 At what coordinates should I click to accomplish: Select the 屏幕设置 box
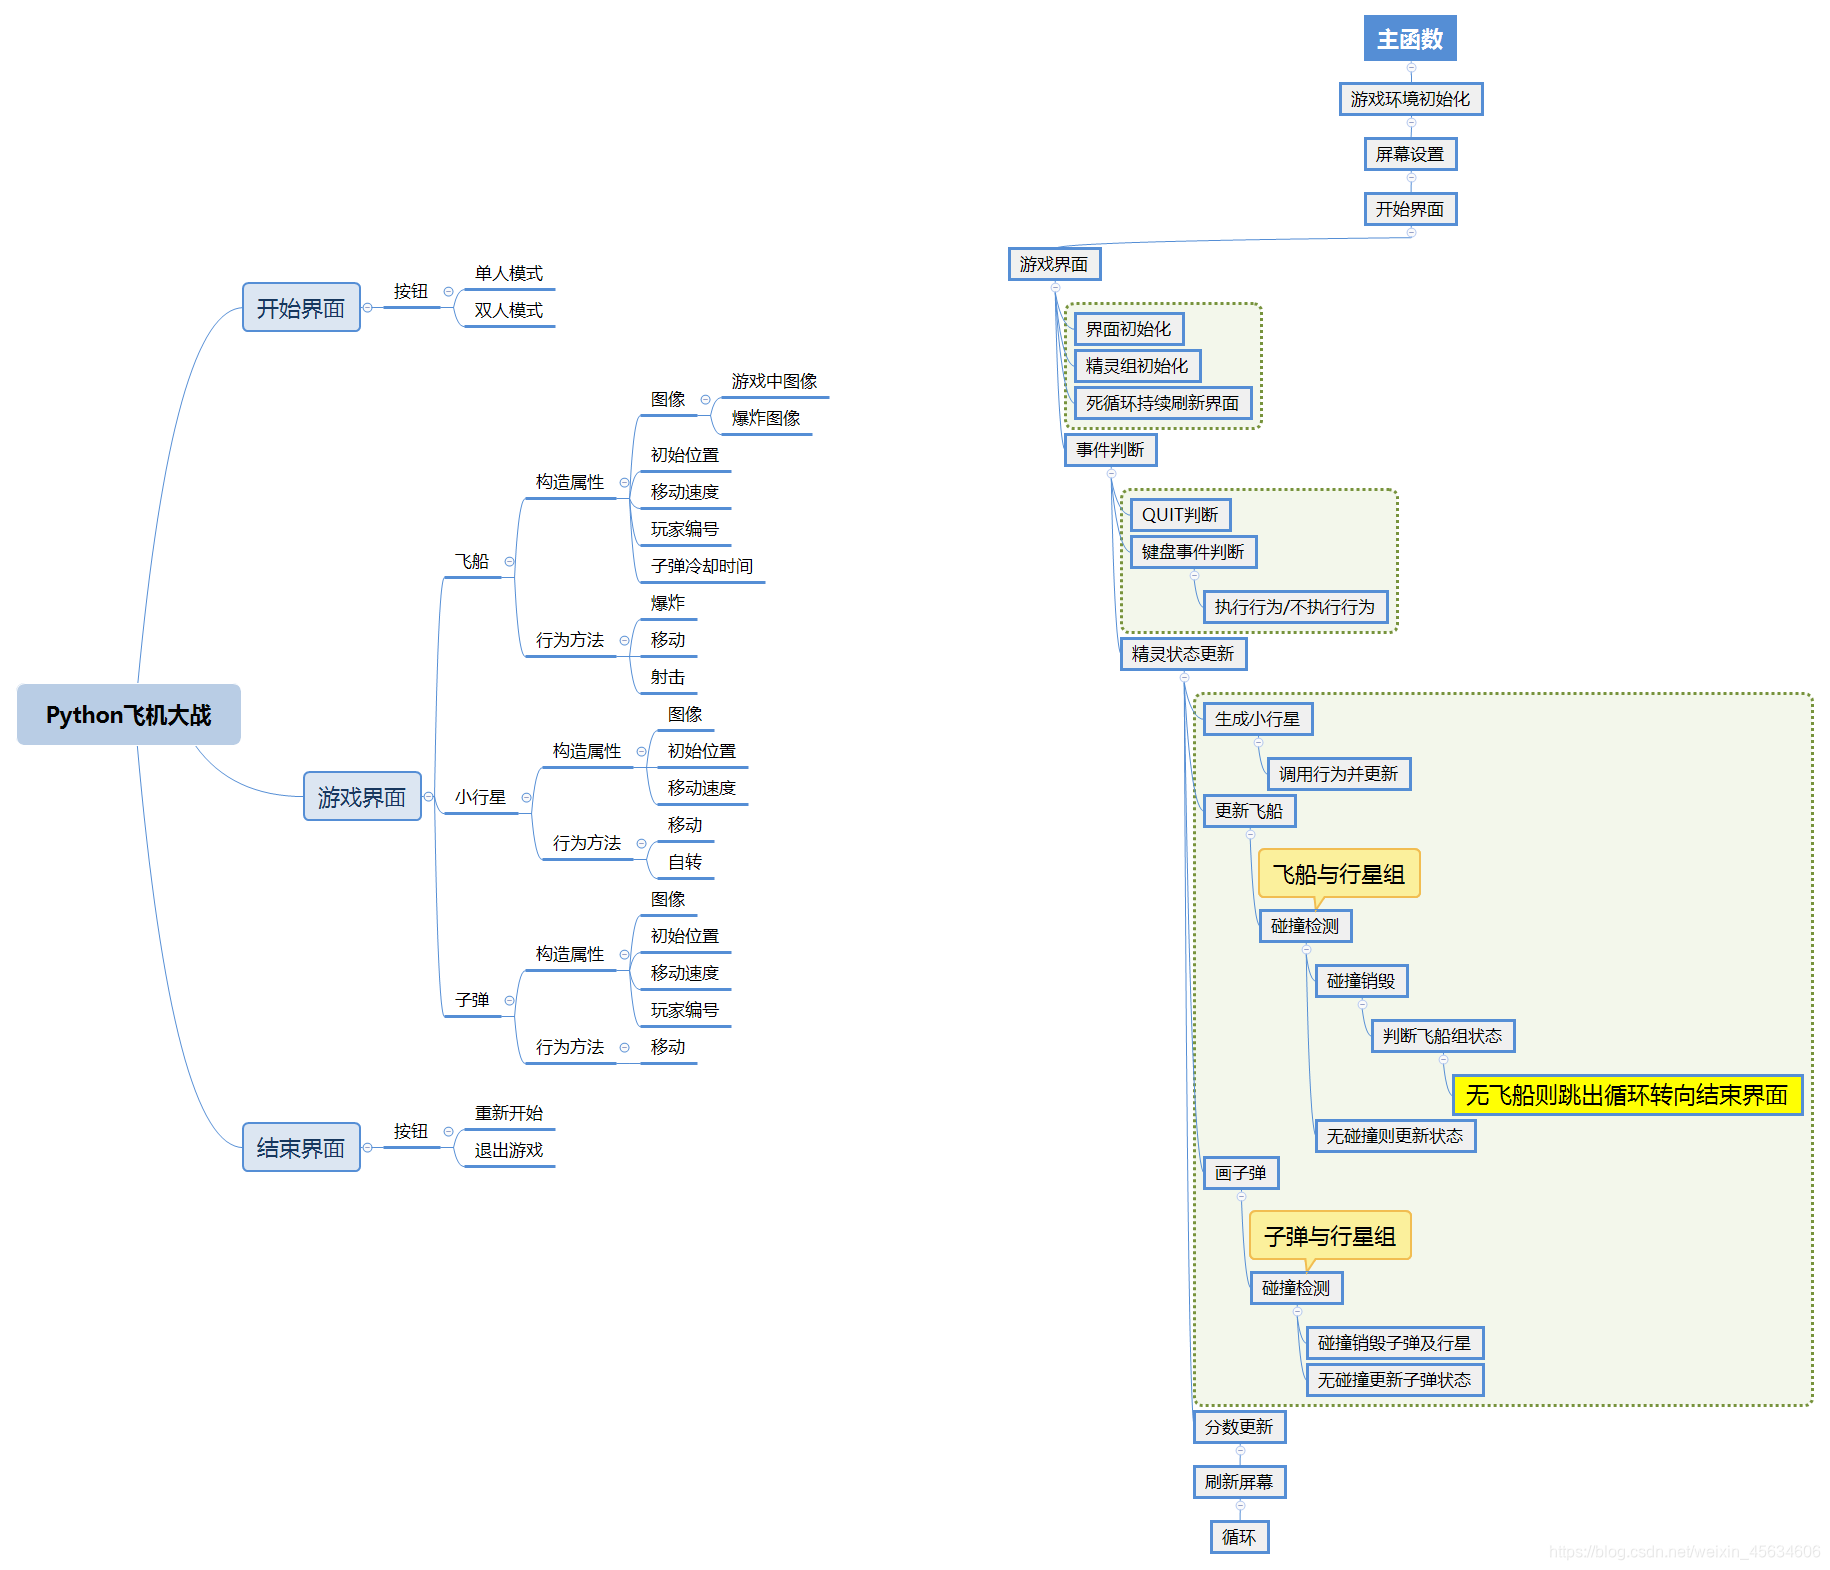1411,154
